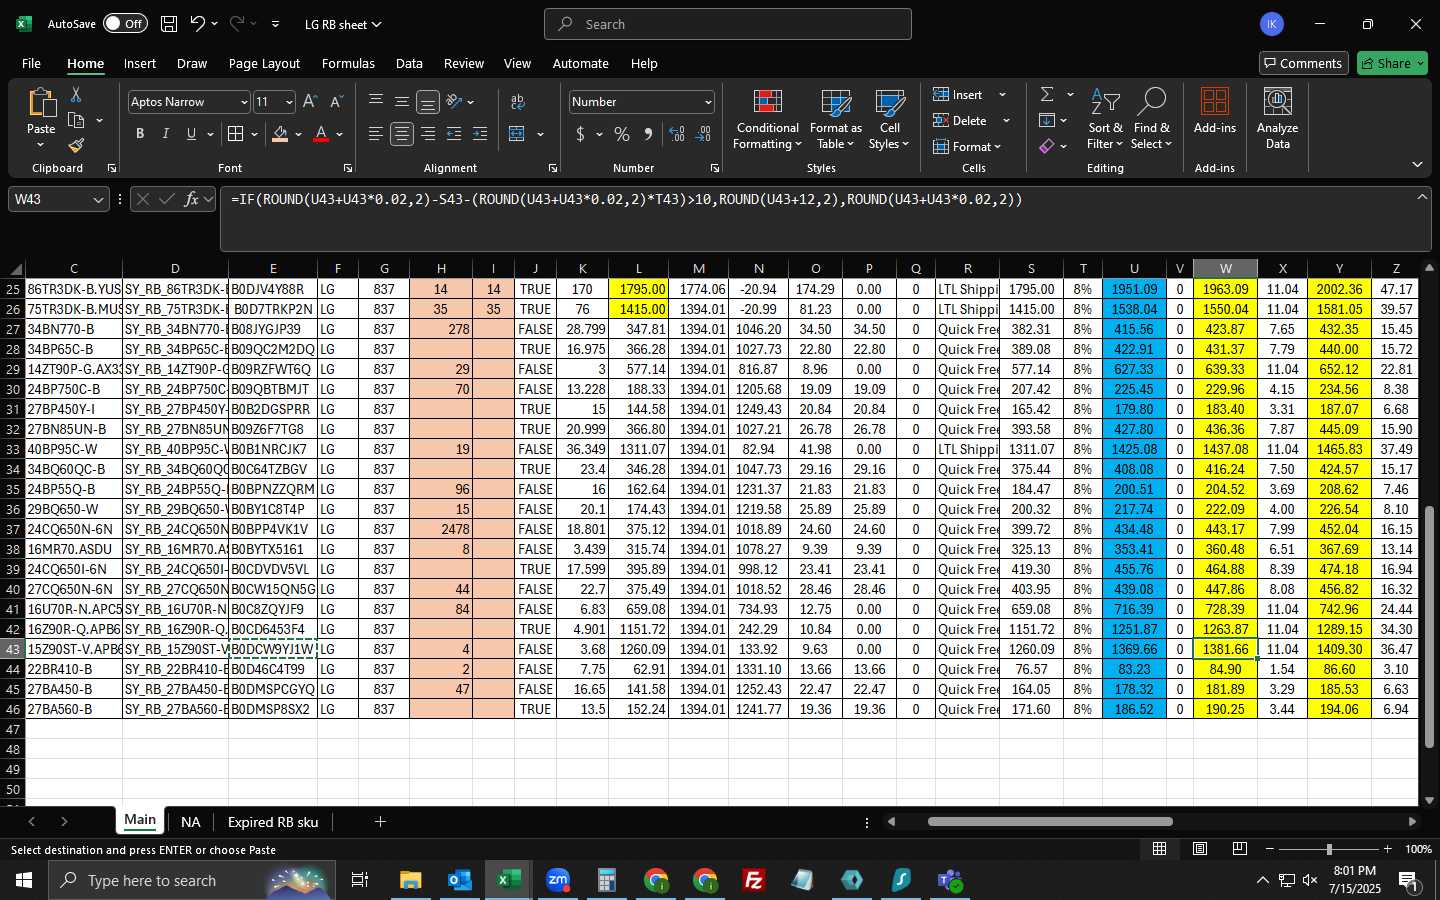Click the Decrease Indent icon
This screenshot has width=1440, height=900.
click(x=454, y=134)
